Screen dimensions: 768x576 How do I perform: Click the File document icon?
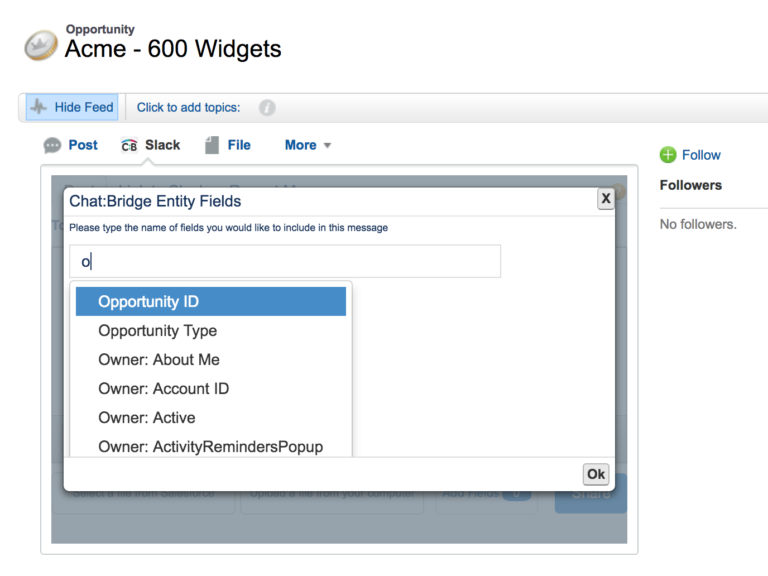point(211,146)
